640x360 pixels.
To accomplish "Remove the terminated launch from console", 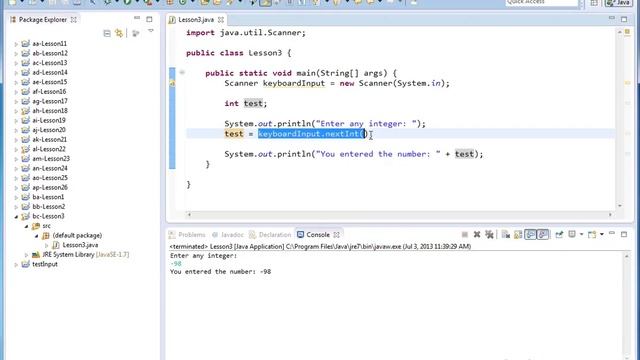I will coord(477,235).
